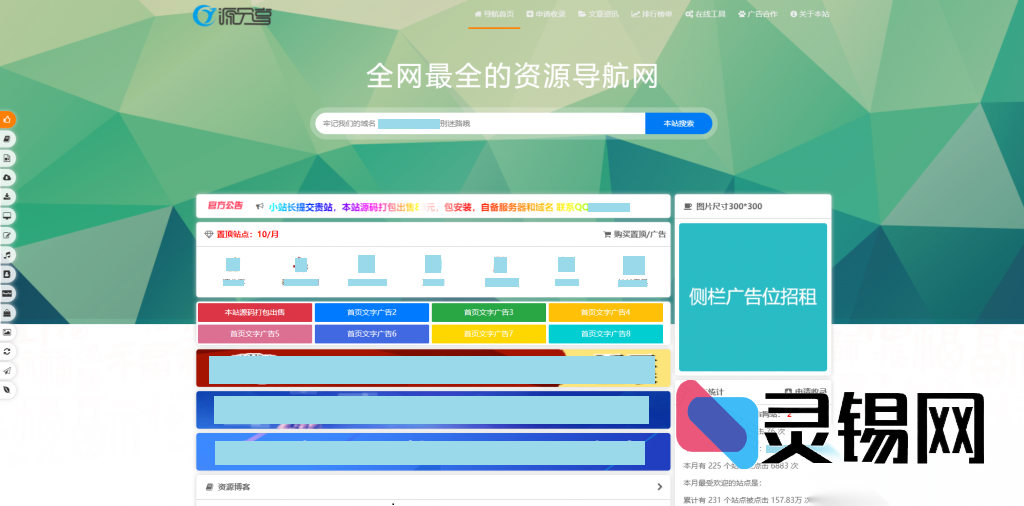Click the search input field

coord(480,123)
